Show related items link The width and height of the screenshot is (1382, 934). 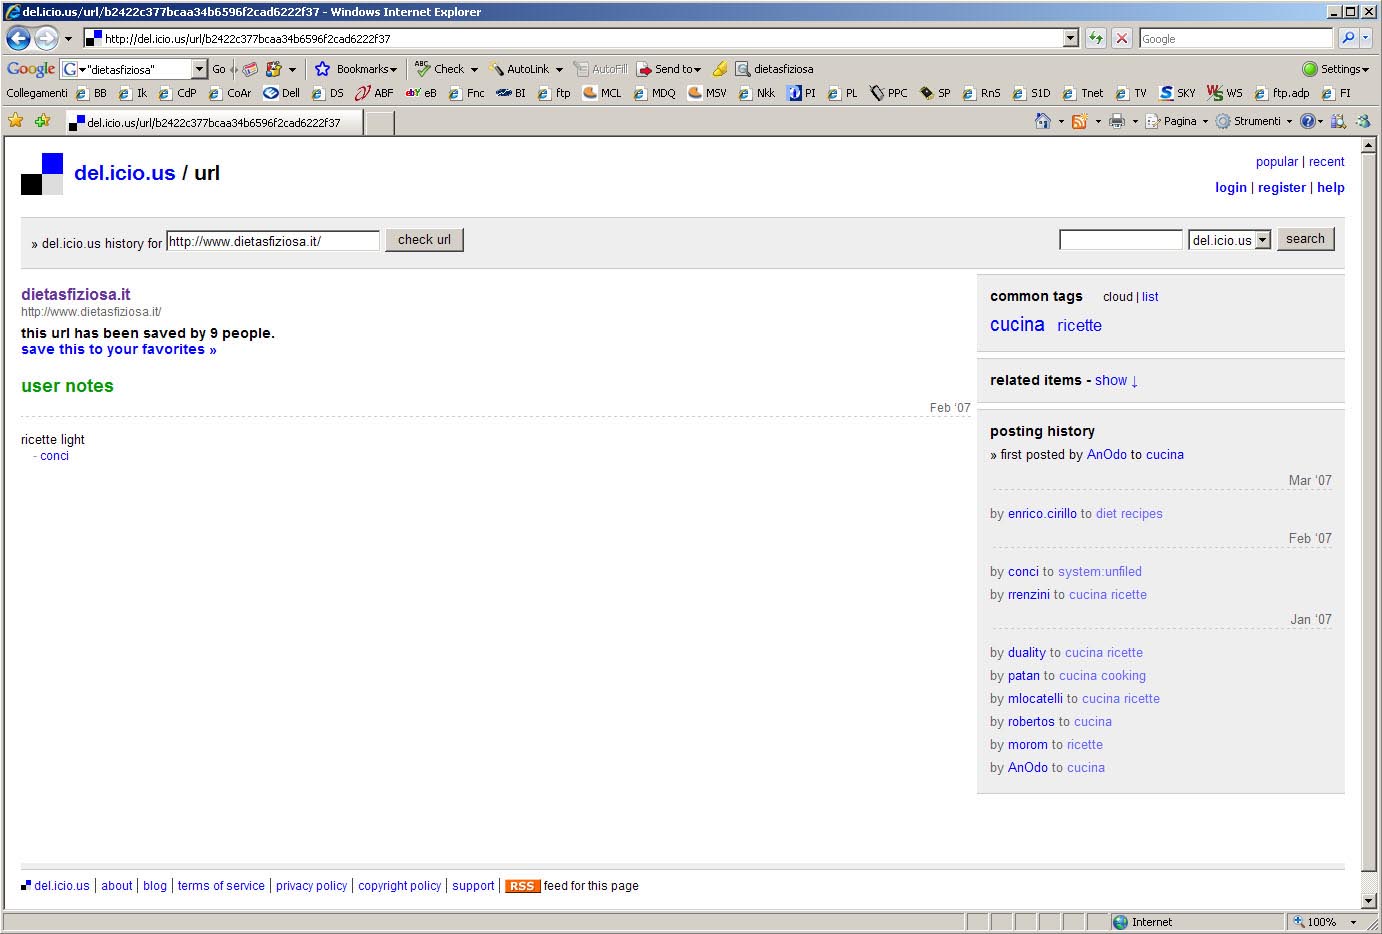pos(1116,380)
